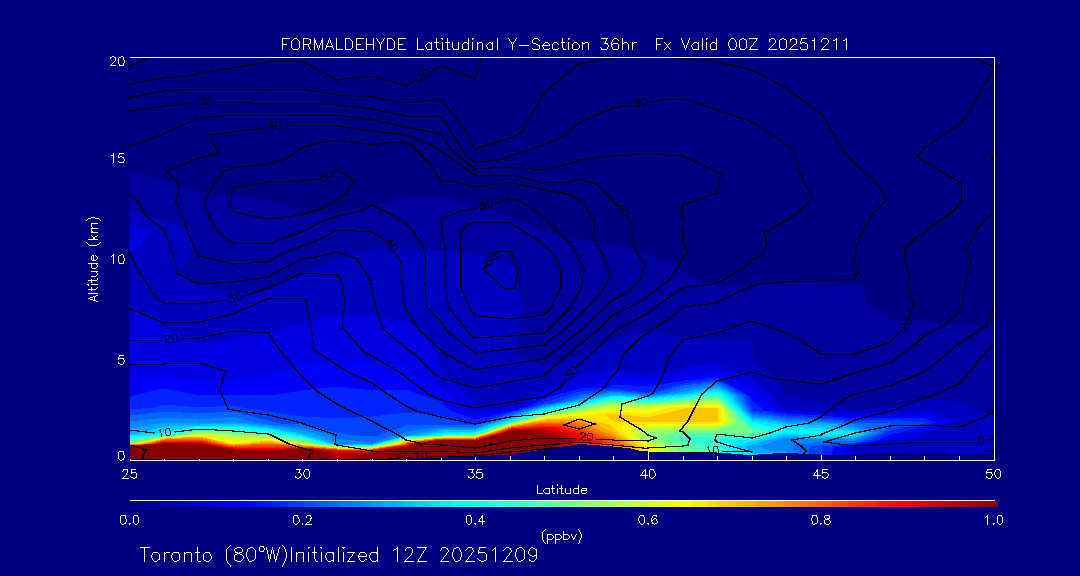
Task: Click altitude axis tick label 10
Action: (116, 259)
